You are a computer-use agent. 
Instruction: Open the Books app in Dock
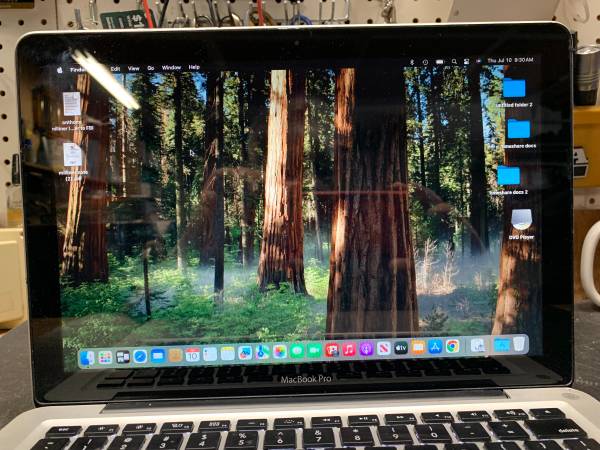point(418,347)
